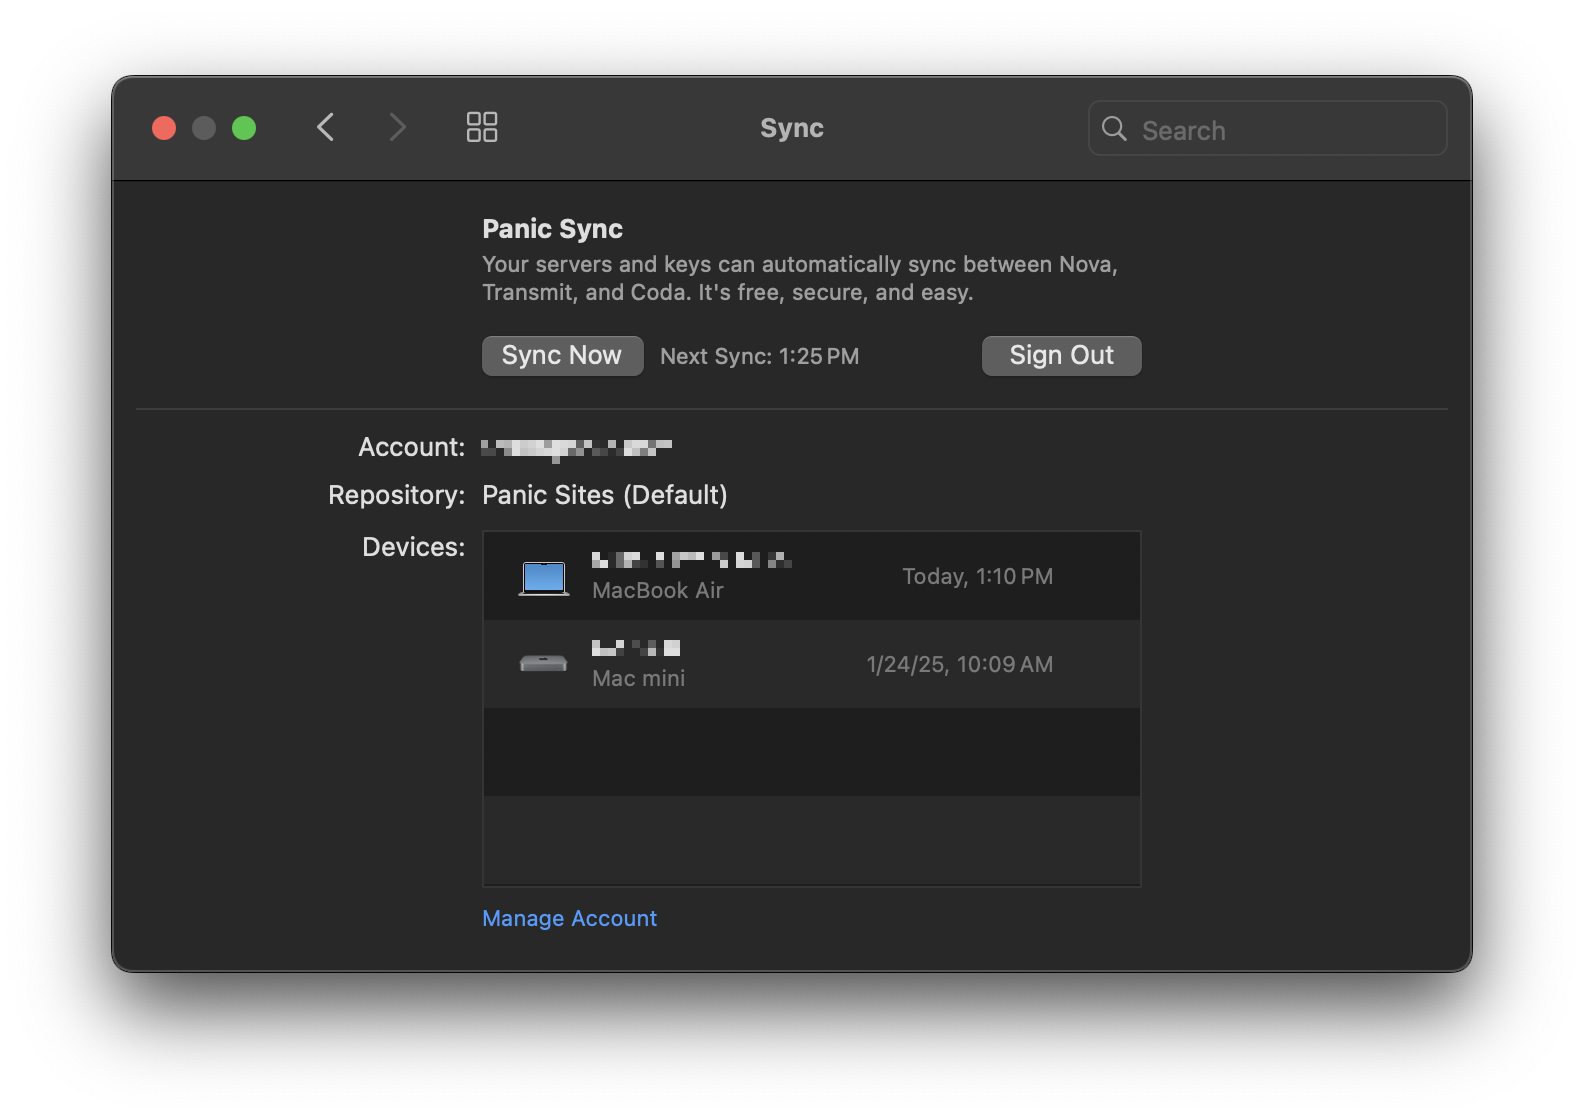The height and width of the screenshot is (1120, 1584).
Task: Go back with the left chevron
Action: coord(325,127)
